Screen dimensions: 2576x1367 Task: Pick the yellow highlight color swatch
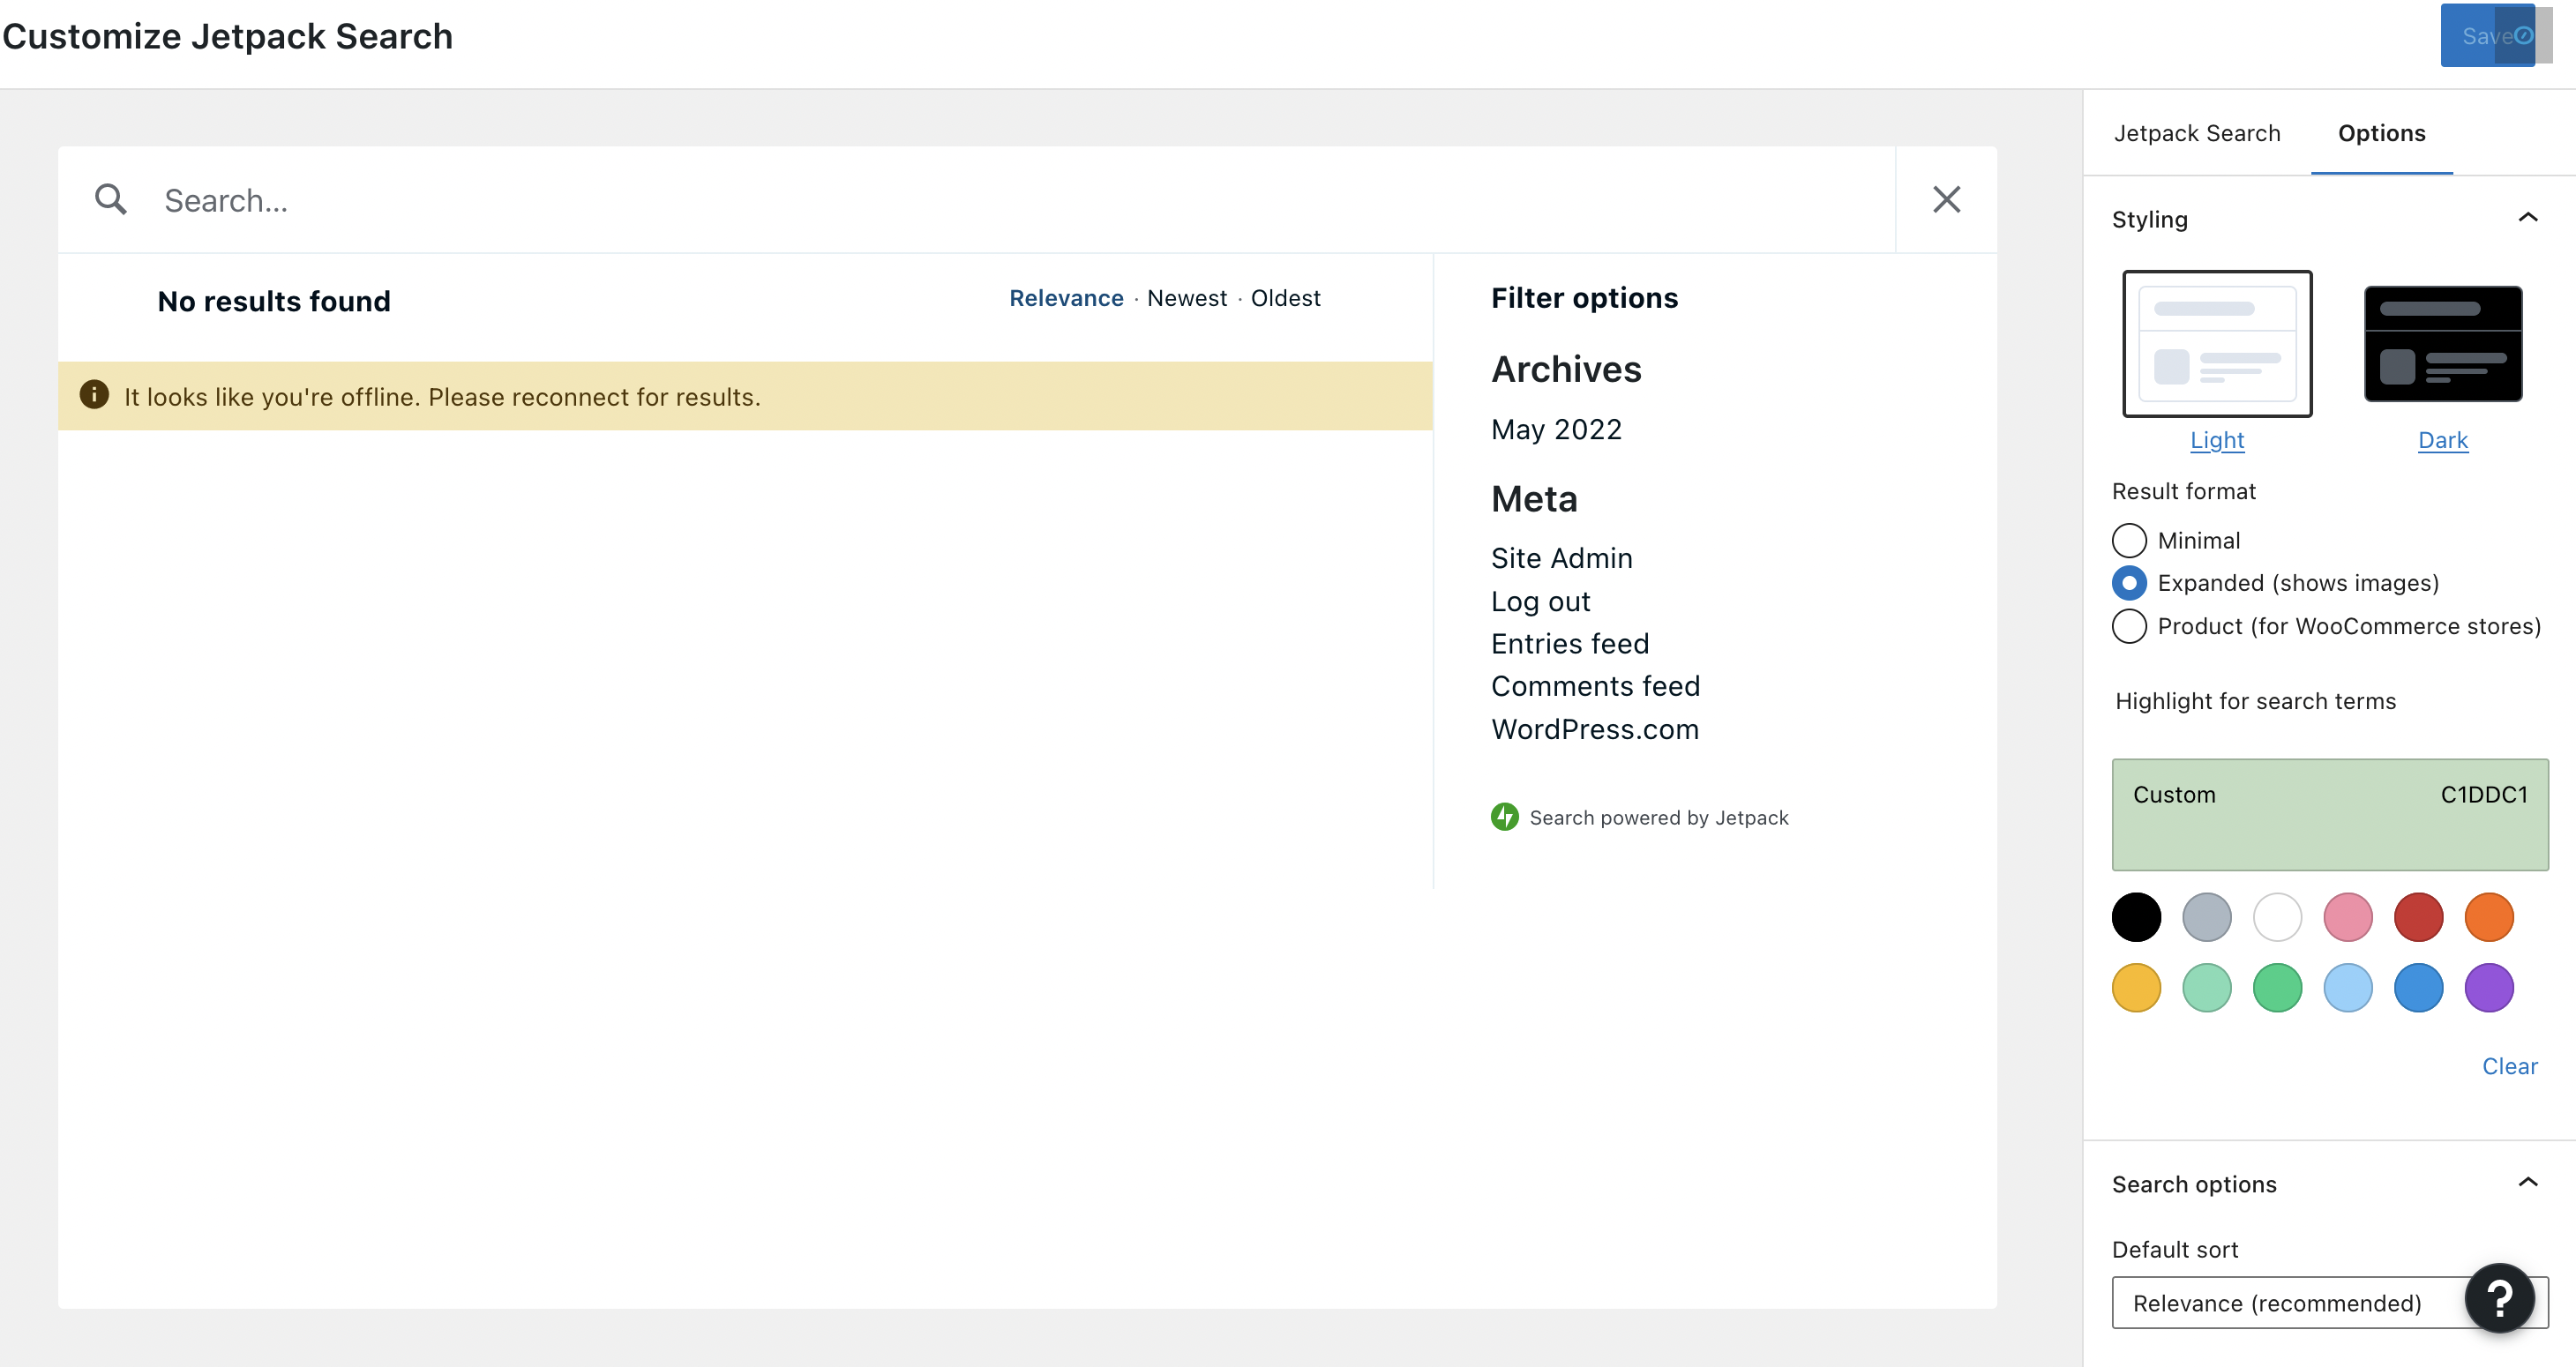2136,988
